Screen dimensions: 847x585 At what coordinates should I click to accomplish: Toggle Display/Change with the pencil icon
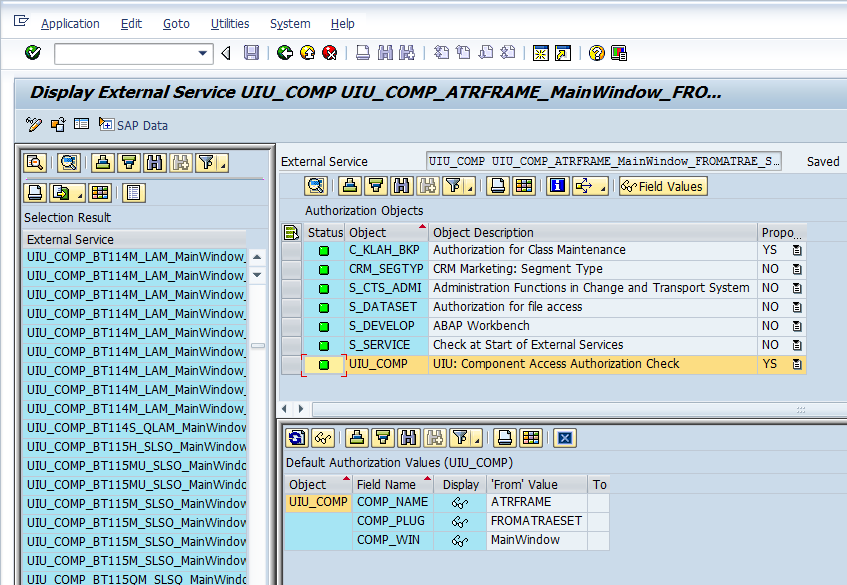[33, 125]
